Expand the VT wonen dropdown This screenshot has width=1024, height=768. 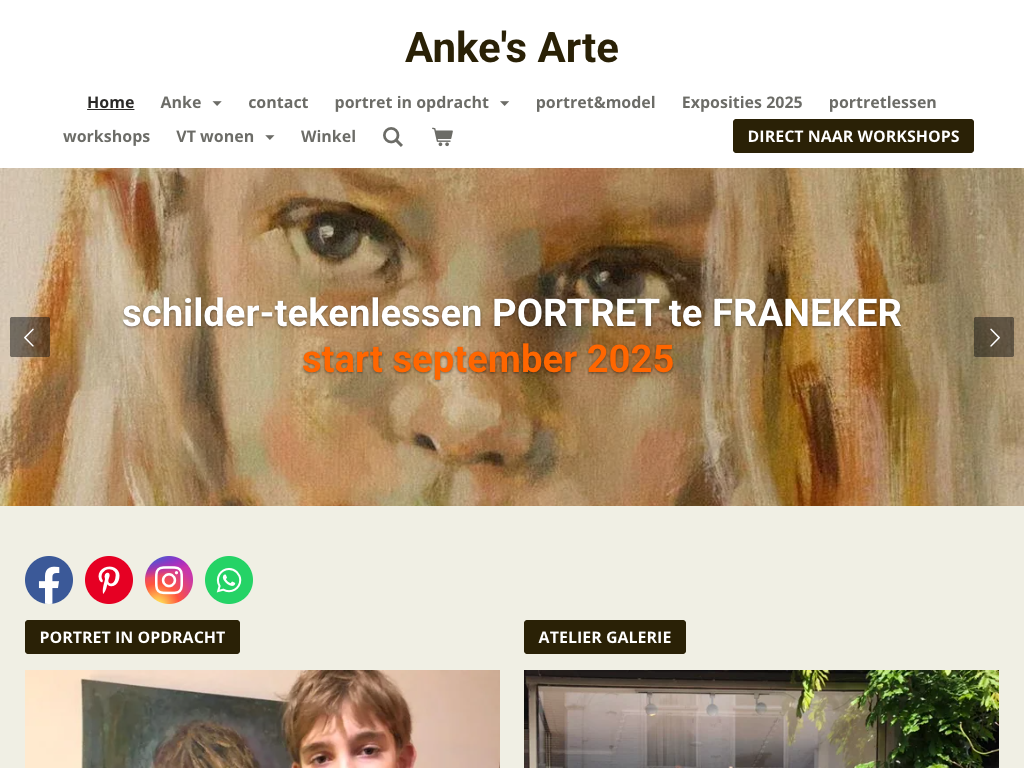[225, 136]
